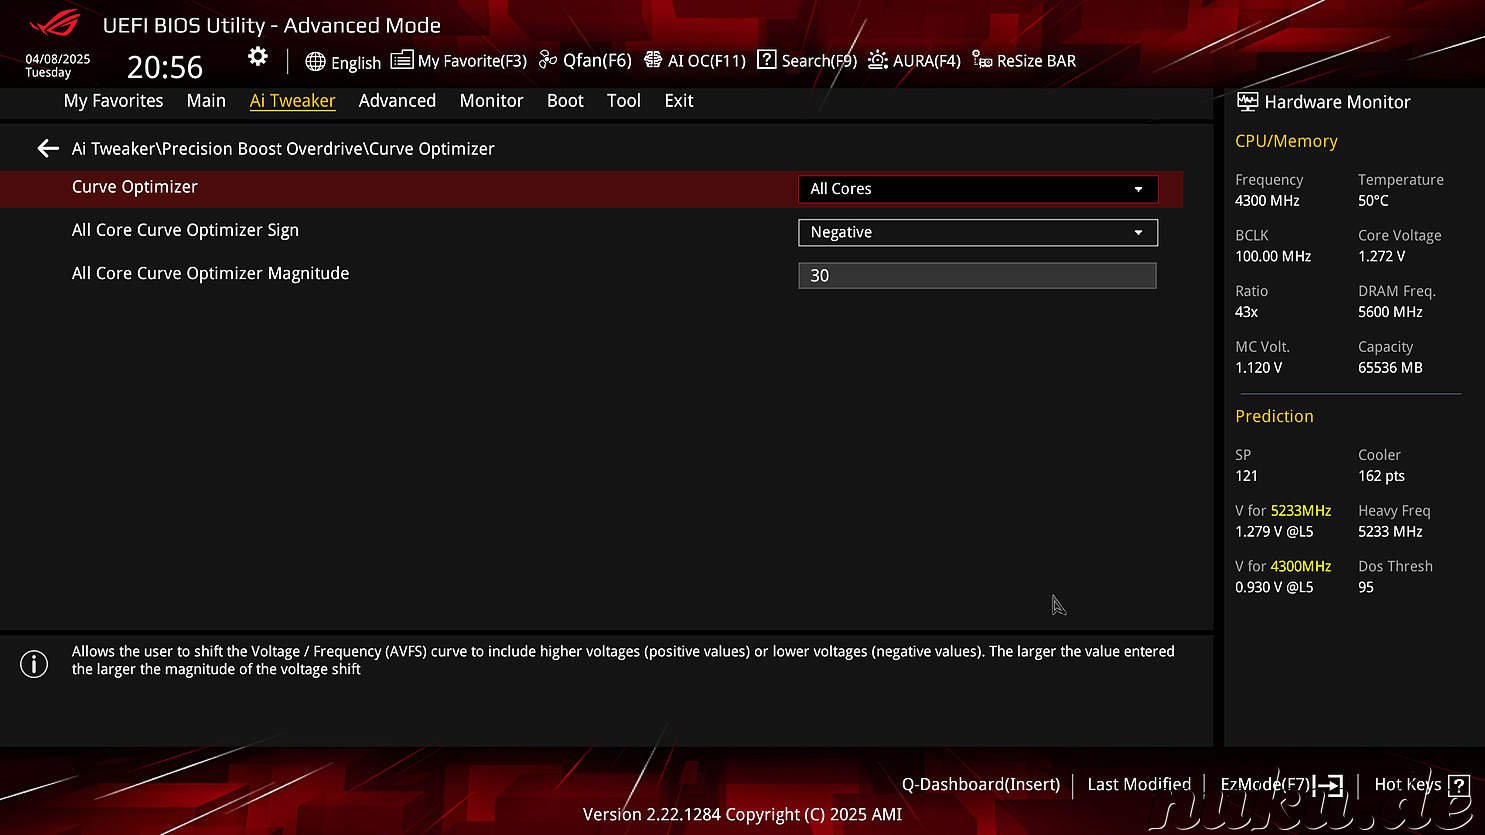Click the Cooler value 162 pts
Image resolution: width=1485 pixels, height=835 pixels.
1381,476
